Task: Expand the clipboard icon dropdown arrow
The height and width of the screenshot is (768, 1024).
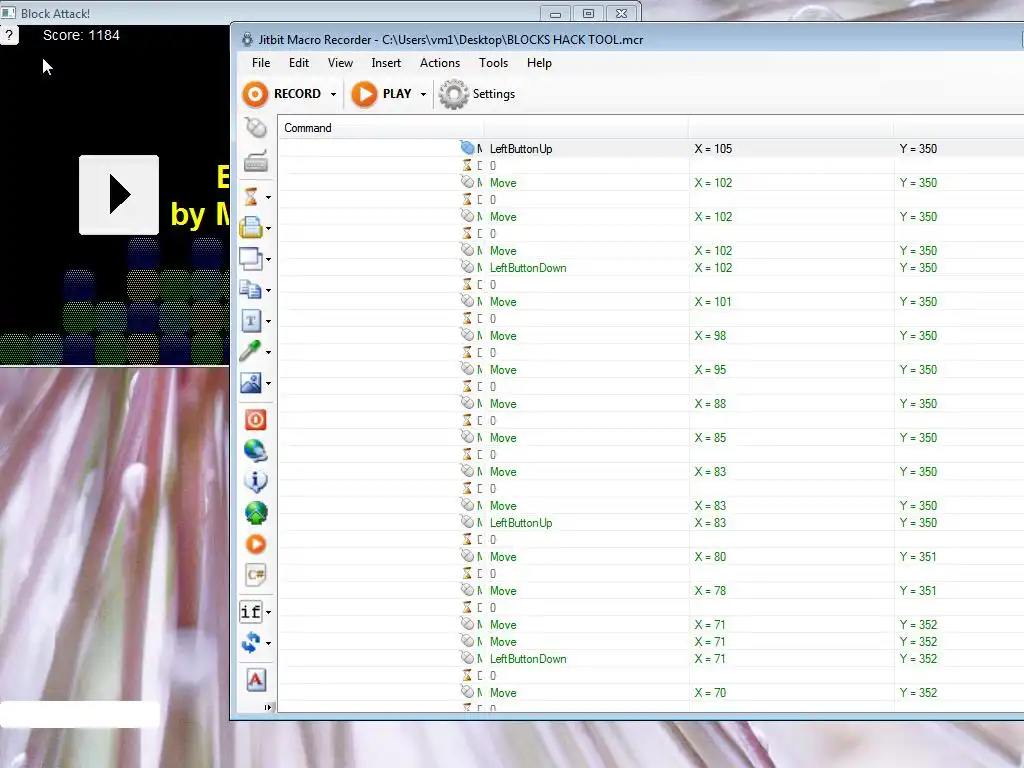Action: pyautogui.click(x=268, y=291)
